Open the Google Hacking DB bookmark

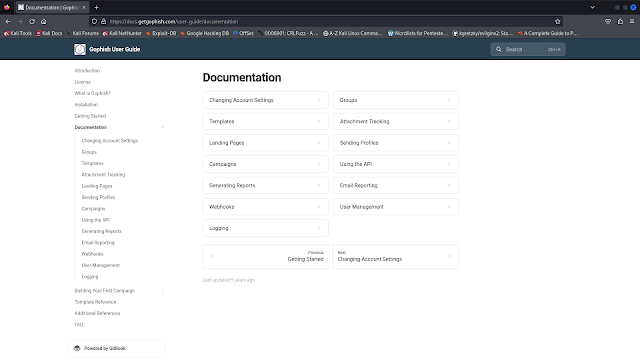tap(204, 33)
